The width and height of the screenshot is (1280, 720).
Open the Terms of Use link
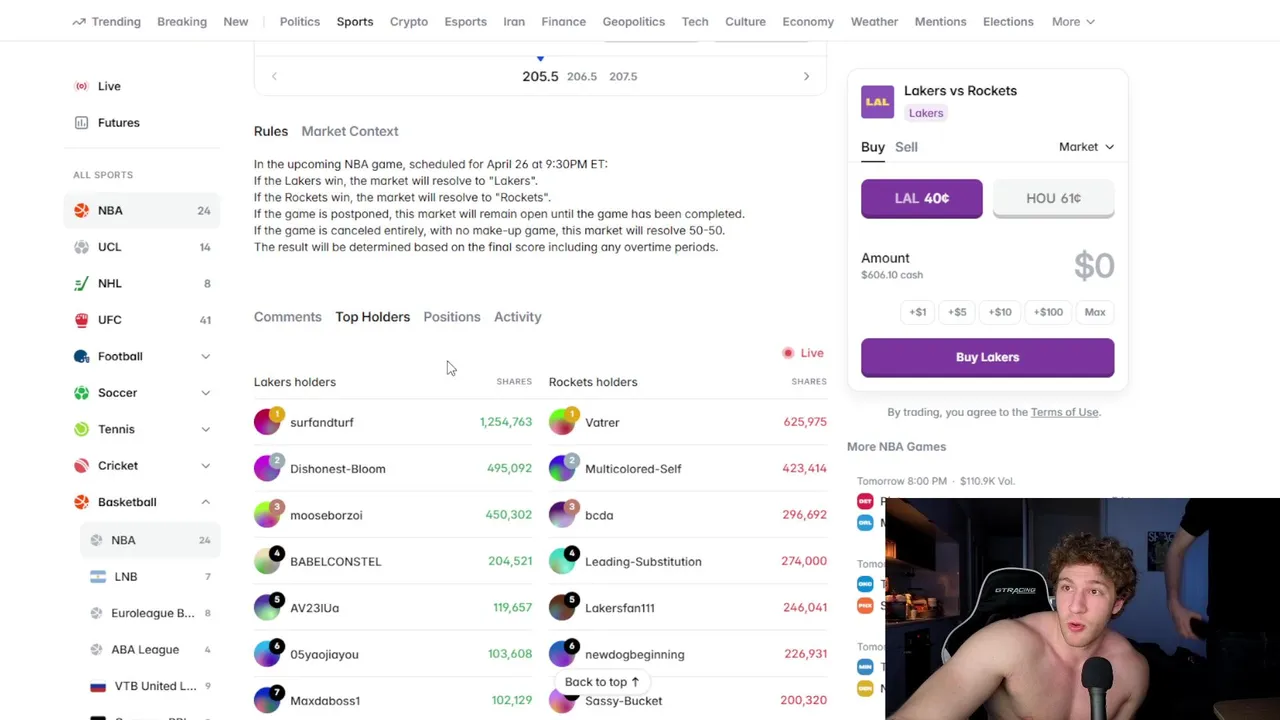tap(1064, 412)
